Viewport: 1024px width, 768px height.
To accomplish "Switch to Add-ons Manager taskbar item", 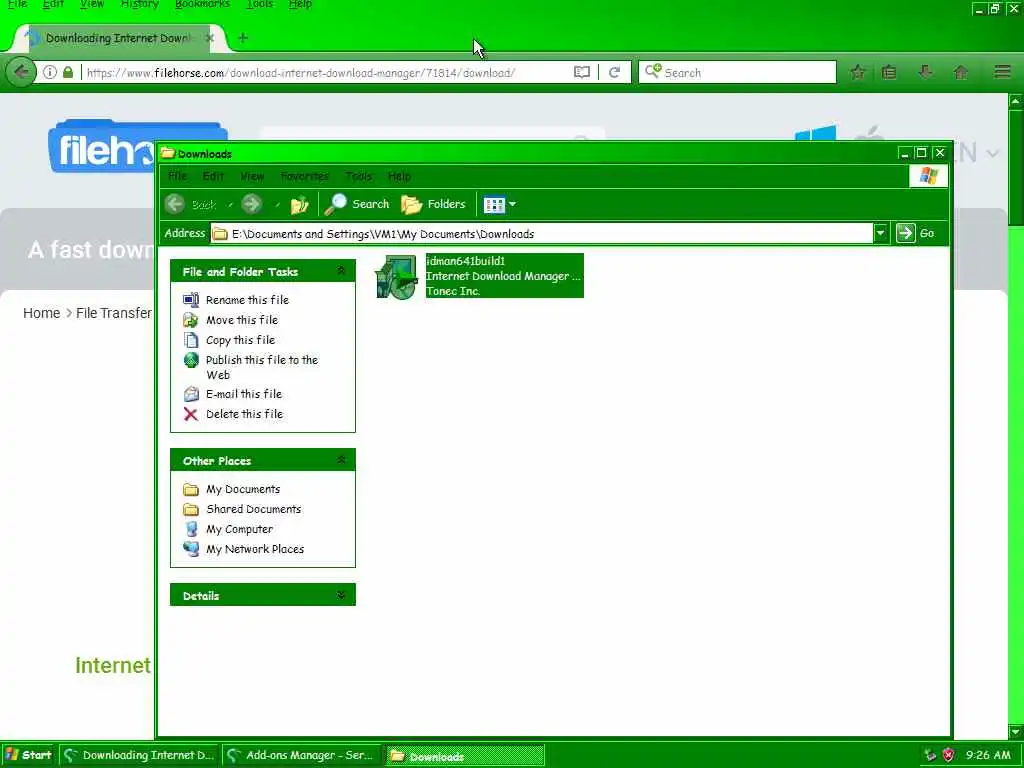I will [302, 756].
